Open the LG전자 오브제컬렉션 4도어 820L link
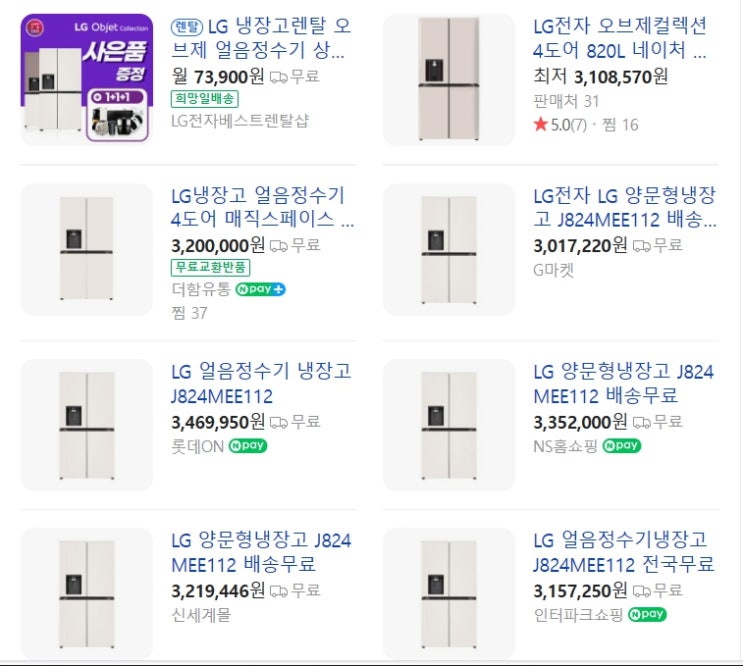Image resolution: width=743 pixels, height=666 pixels. pos(622,38)
